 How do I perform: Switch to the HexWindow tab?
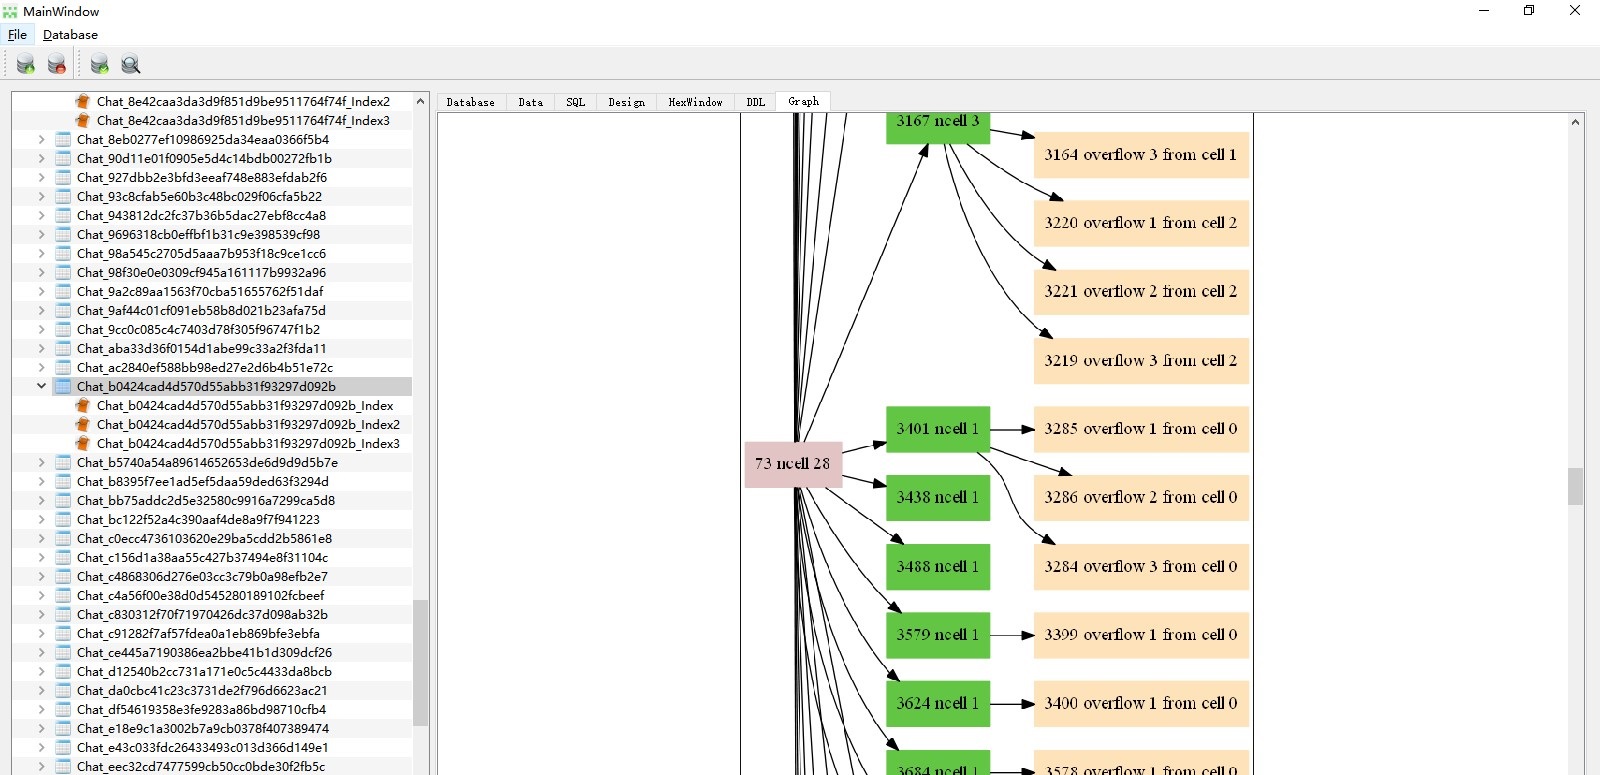(x=695, y=102)
